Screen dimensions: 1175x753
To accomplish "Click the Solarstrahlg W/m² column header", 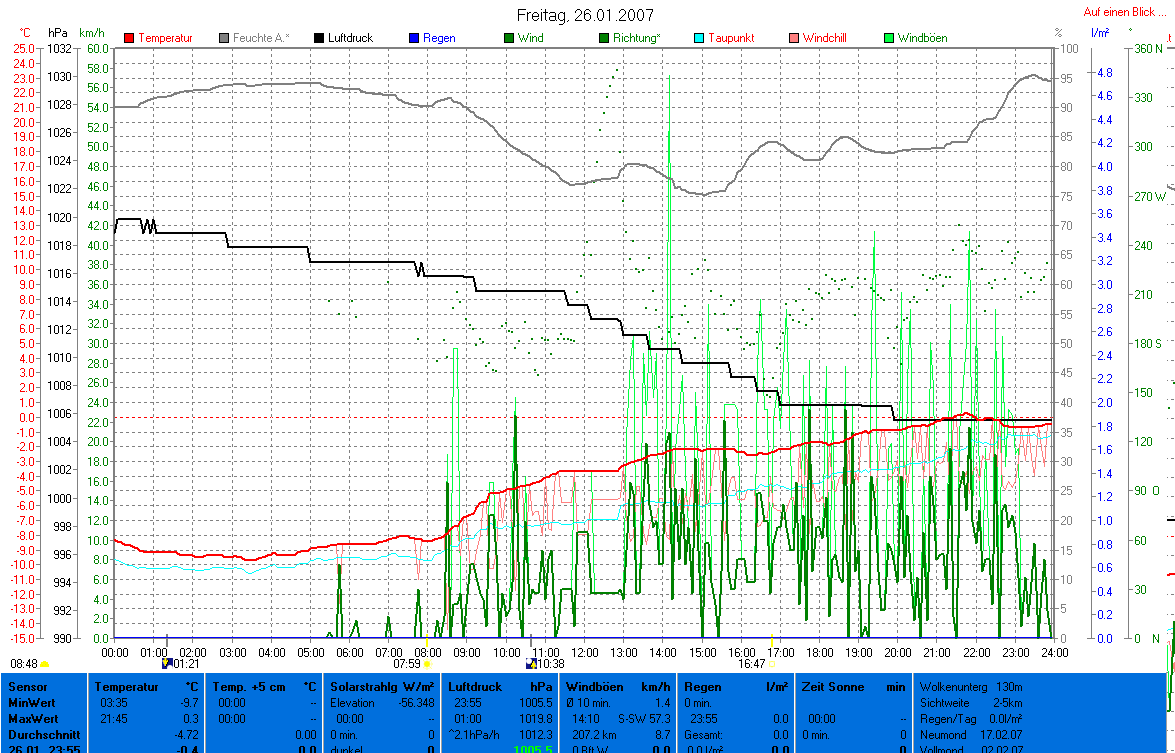I will tap(380, 687).
